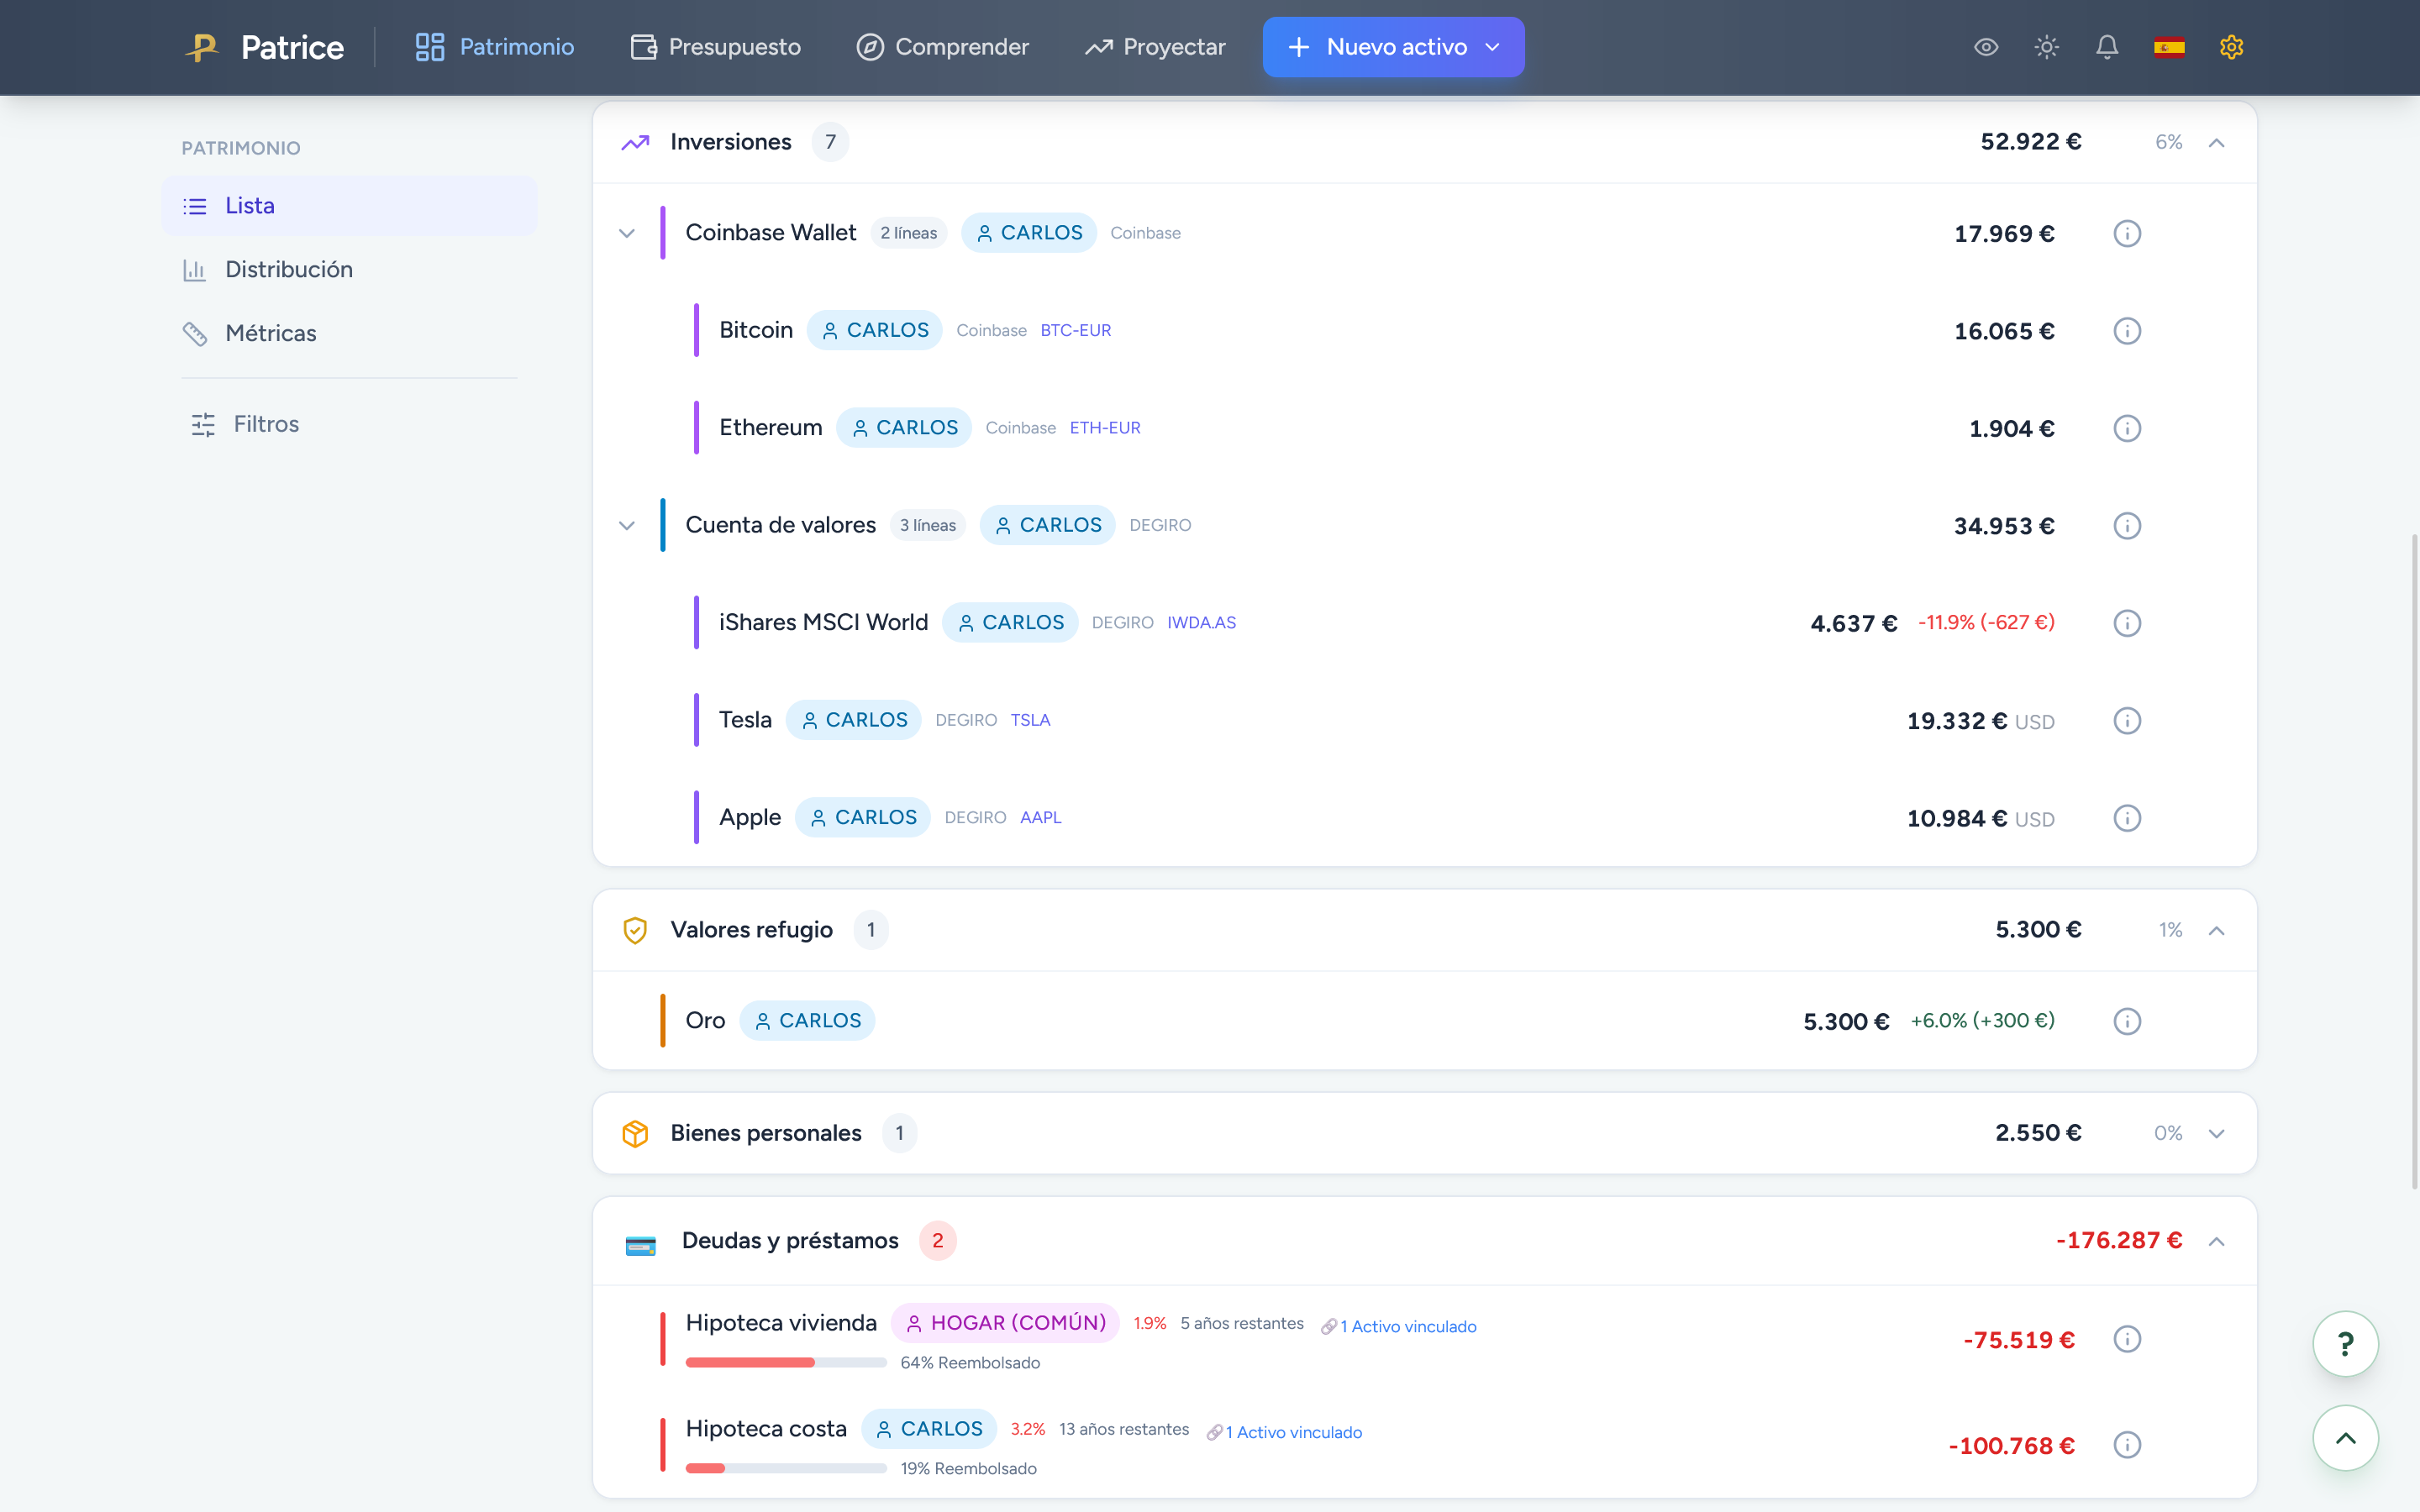Image resolution: width=2420 pixels, height=1512 pixels.
Task: Open info icon for Ethereum
Action: tap(2127, 428)
